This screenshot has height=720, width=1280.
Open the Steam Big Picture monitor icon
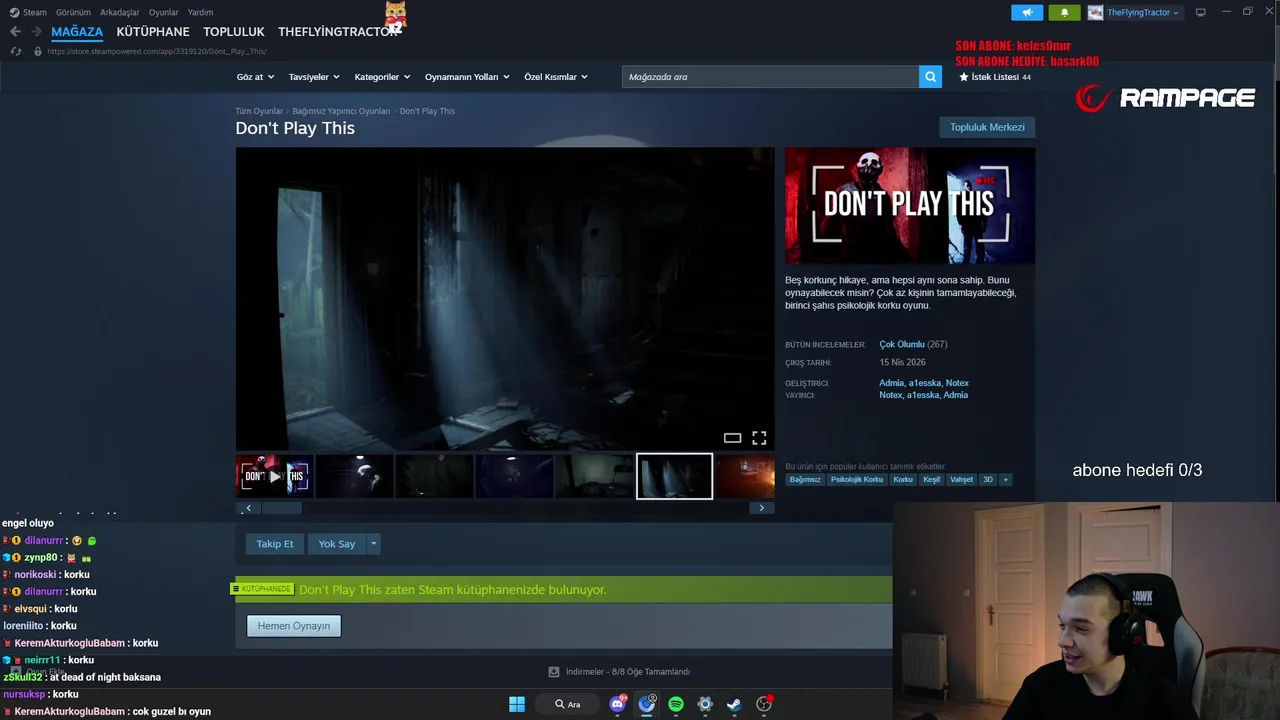[x=1200, y=12]
